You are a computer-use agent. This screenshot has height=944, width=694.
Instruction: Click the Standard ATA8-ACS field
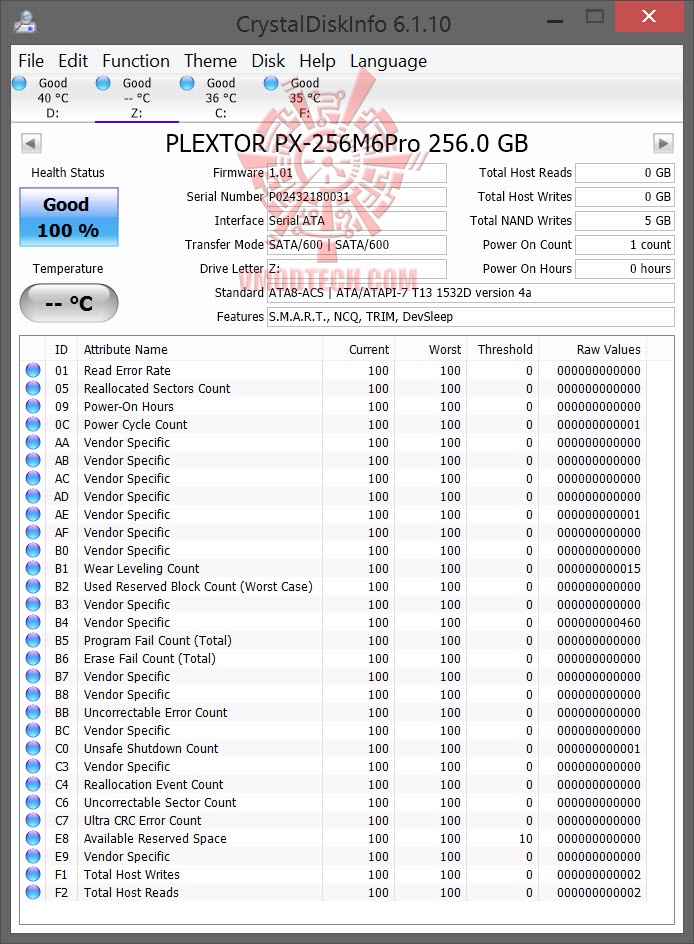tap(470, 293)
